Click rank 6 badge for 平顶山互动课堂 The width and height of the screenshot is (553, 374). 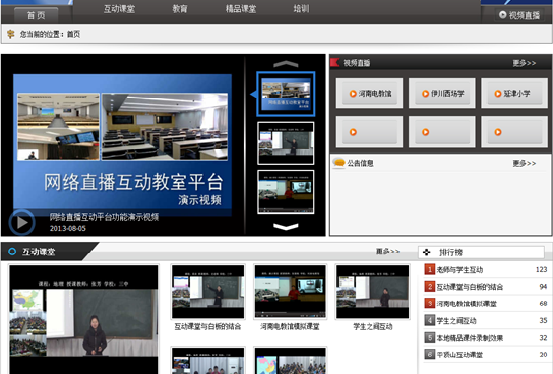coord(430,354)
